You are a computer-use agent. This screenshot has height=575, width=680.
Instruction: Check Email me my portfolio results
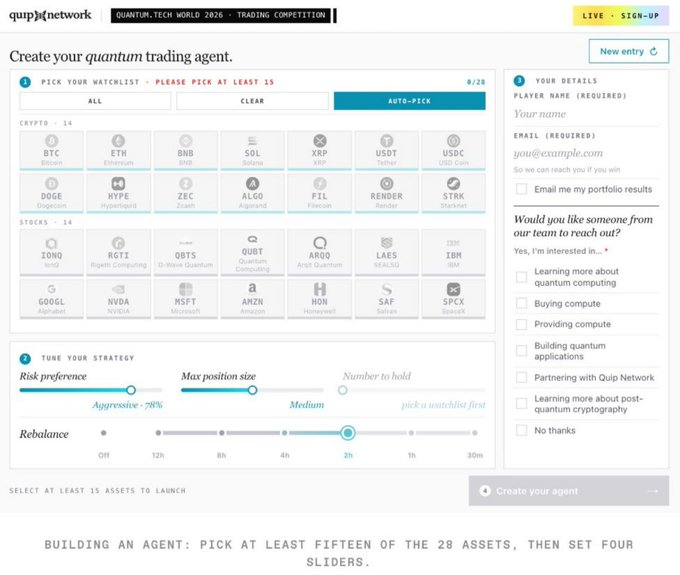point(522,189)
